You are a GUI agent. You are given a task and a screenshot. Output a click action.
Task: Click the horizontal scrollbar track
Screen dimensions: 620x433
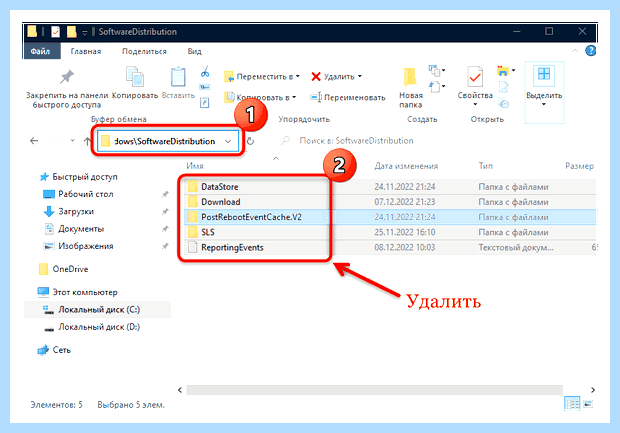tap(374, 390)
